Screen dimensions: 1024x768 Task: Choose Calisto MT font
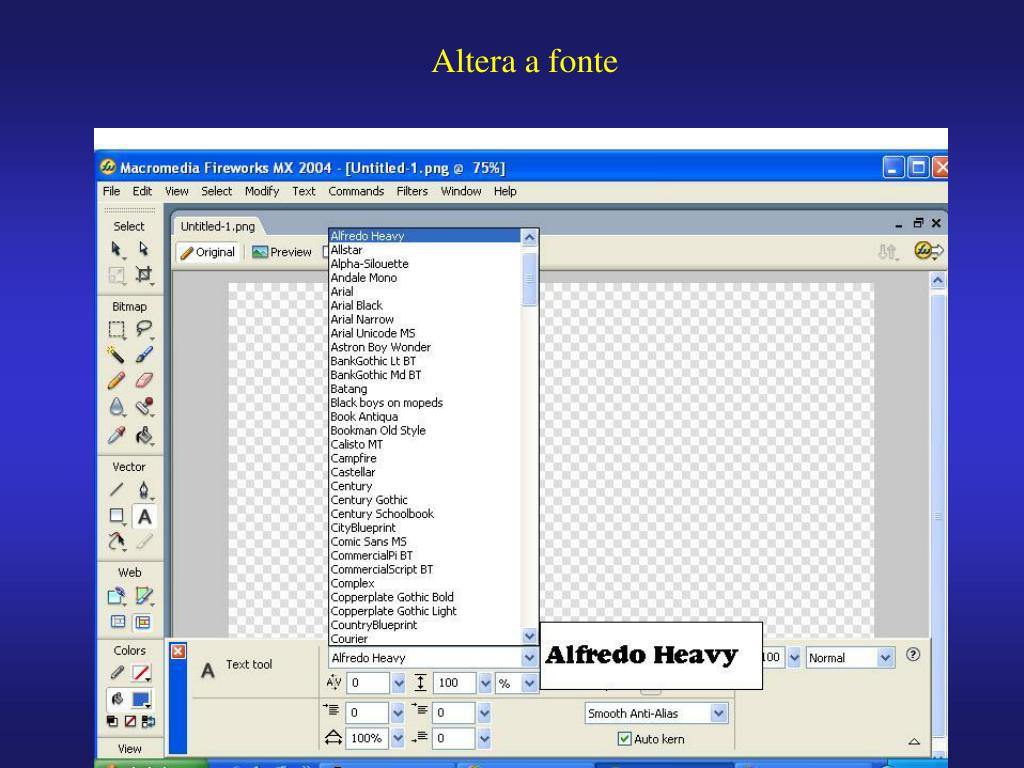pyautogui.click(x=424, y=444)
